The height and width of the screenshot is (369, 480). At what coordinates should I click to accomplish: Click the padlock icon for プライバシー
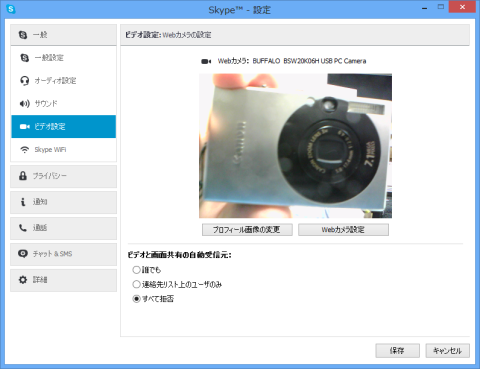(x=23, y=176)
